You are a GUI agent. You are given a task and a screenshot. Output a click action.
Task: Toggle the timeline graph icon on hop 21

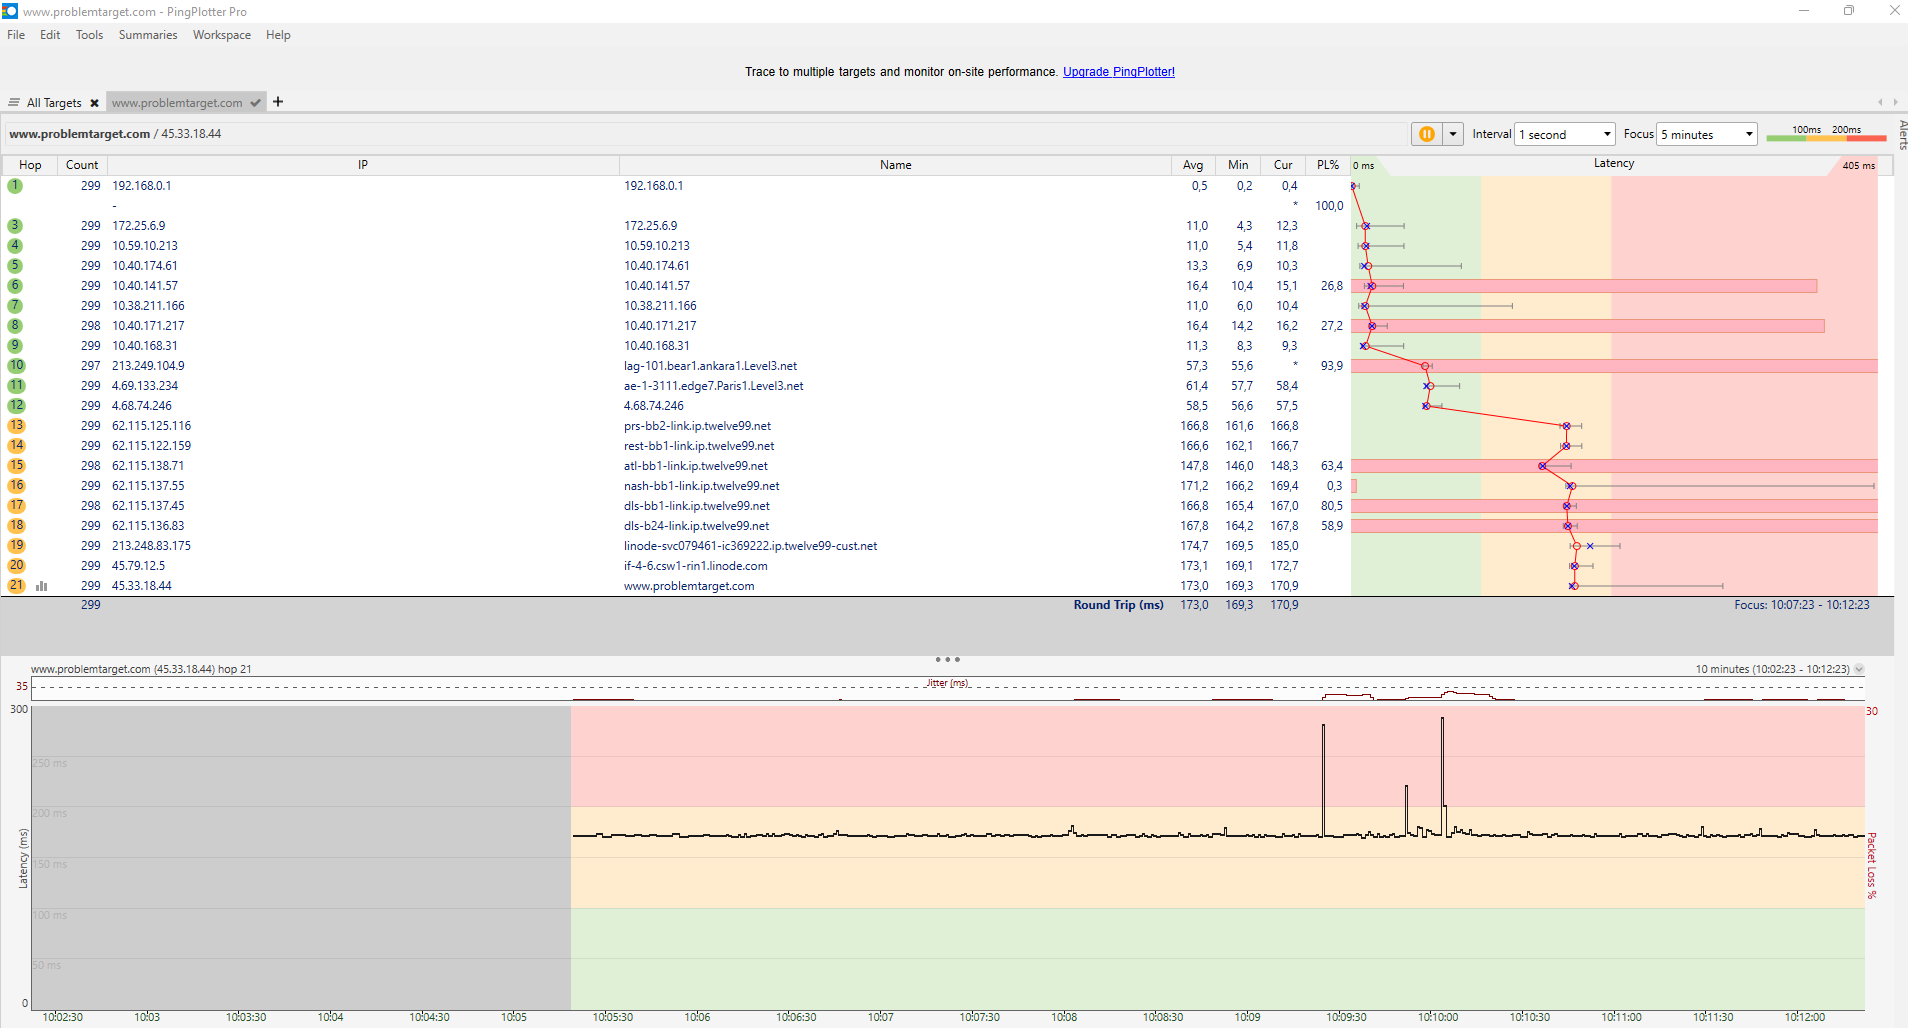coord(41,586)
